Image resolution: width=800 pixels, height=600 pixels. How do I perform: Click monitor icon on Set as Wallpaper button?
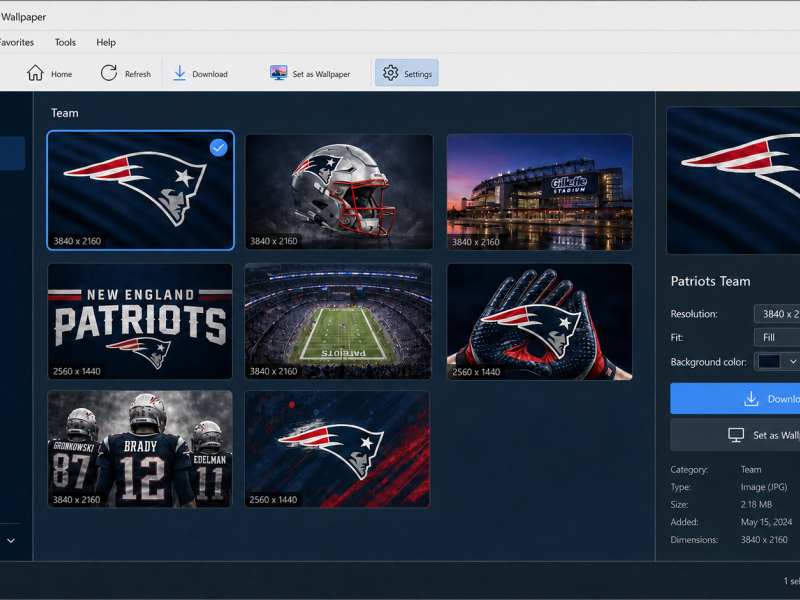tap(736, 435)
